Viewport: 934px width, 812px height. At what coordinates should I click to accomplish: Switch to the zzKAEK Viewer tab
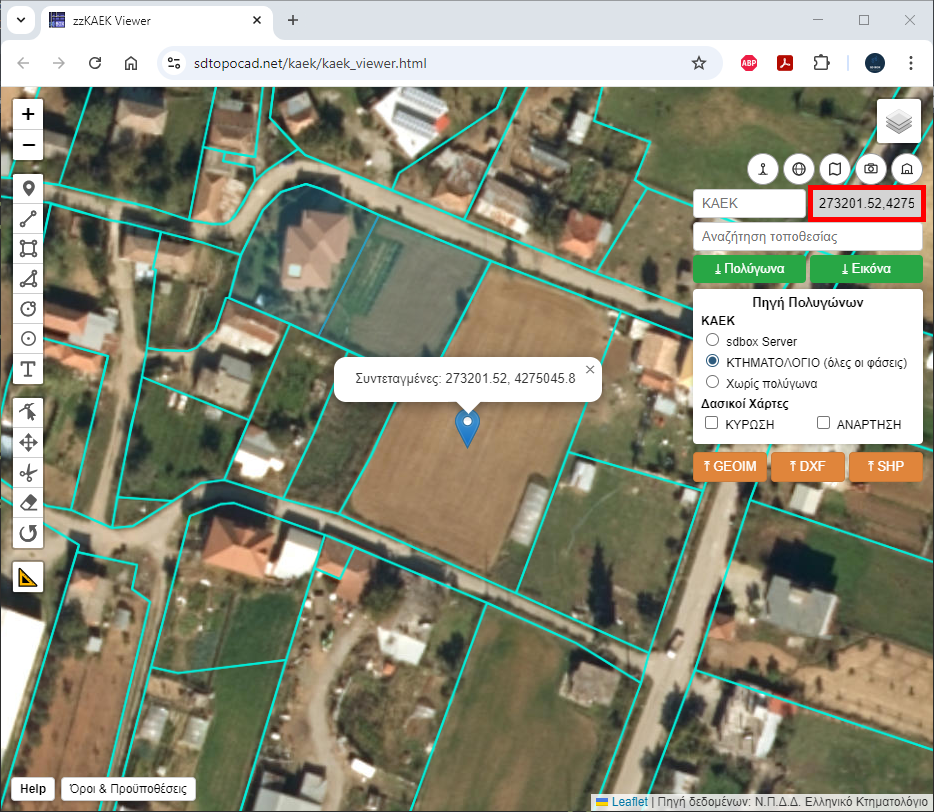pos(150,20)
